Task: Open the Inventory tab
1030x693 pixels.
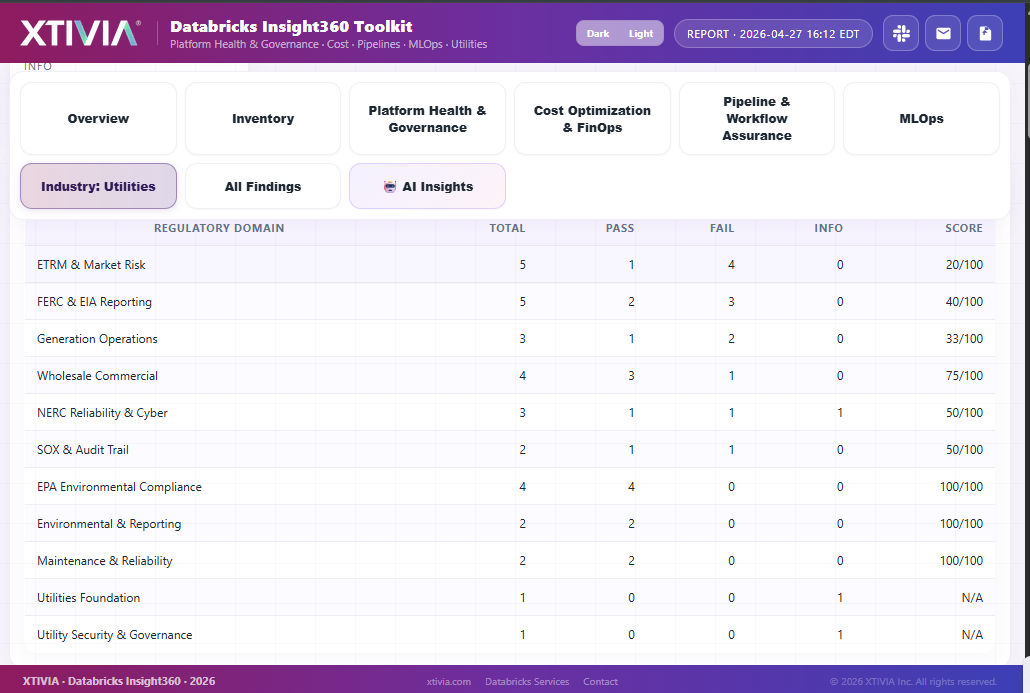Action: [263, 118]
